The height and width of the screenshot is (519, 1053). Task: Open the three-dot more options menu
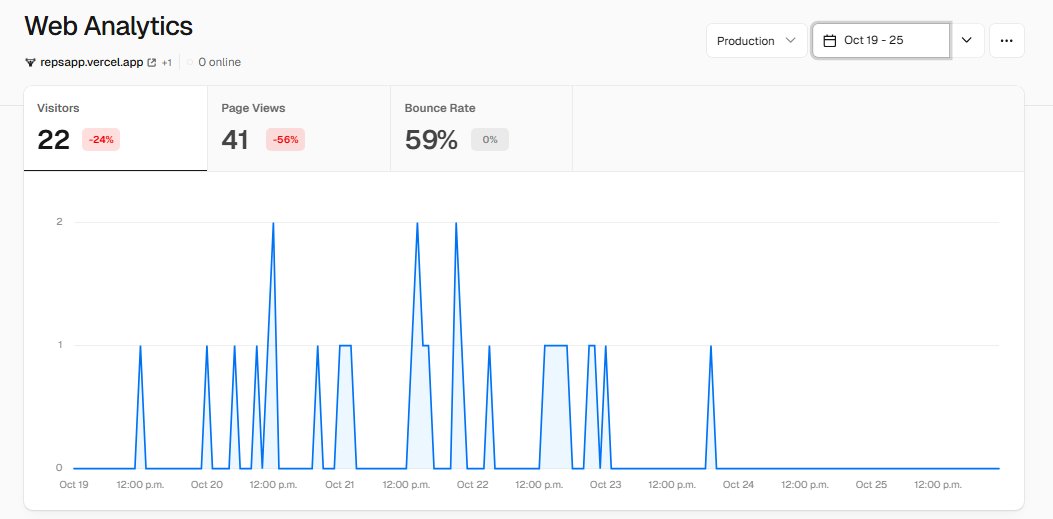1006,40
